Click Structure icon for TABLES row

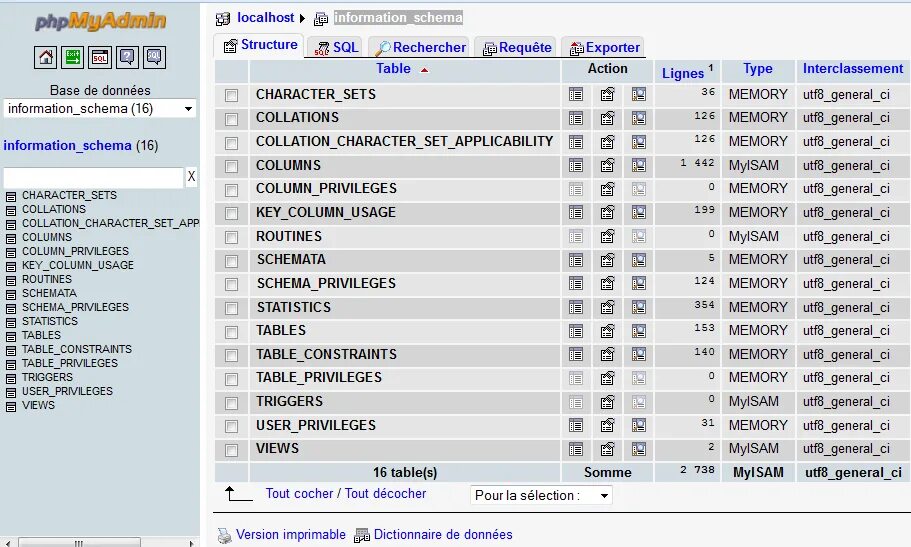(x=607, y=331)
